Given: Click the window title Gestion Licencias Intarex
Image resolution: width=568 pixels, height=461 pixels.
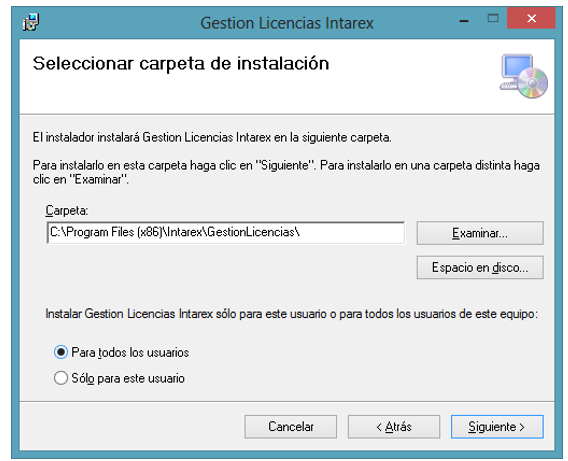Looking at the screenshot, I should pyautogui.click(x=287, y=23).
